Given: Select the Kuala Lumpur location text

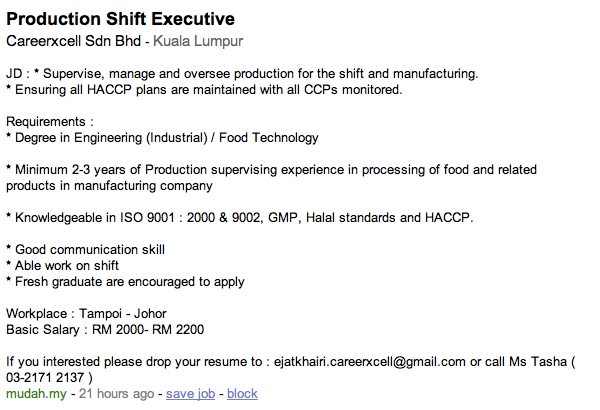Looking at the screenshot, I should 198,41.
